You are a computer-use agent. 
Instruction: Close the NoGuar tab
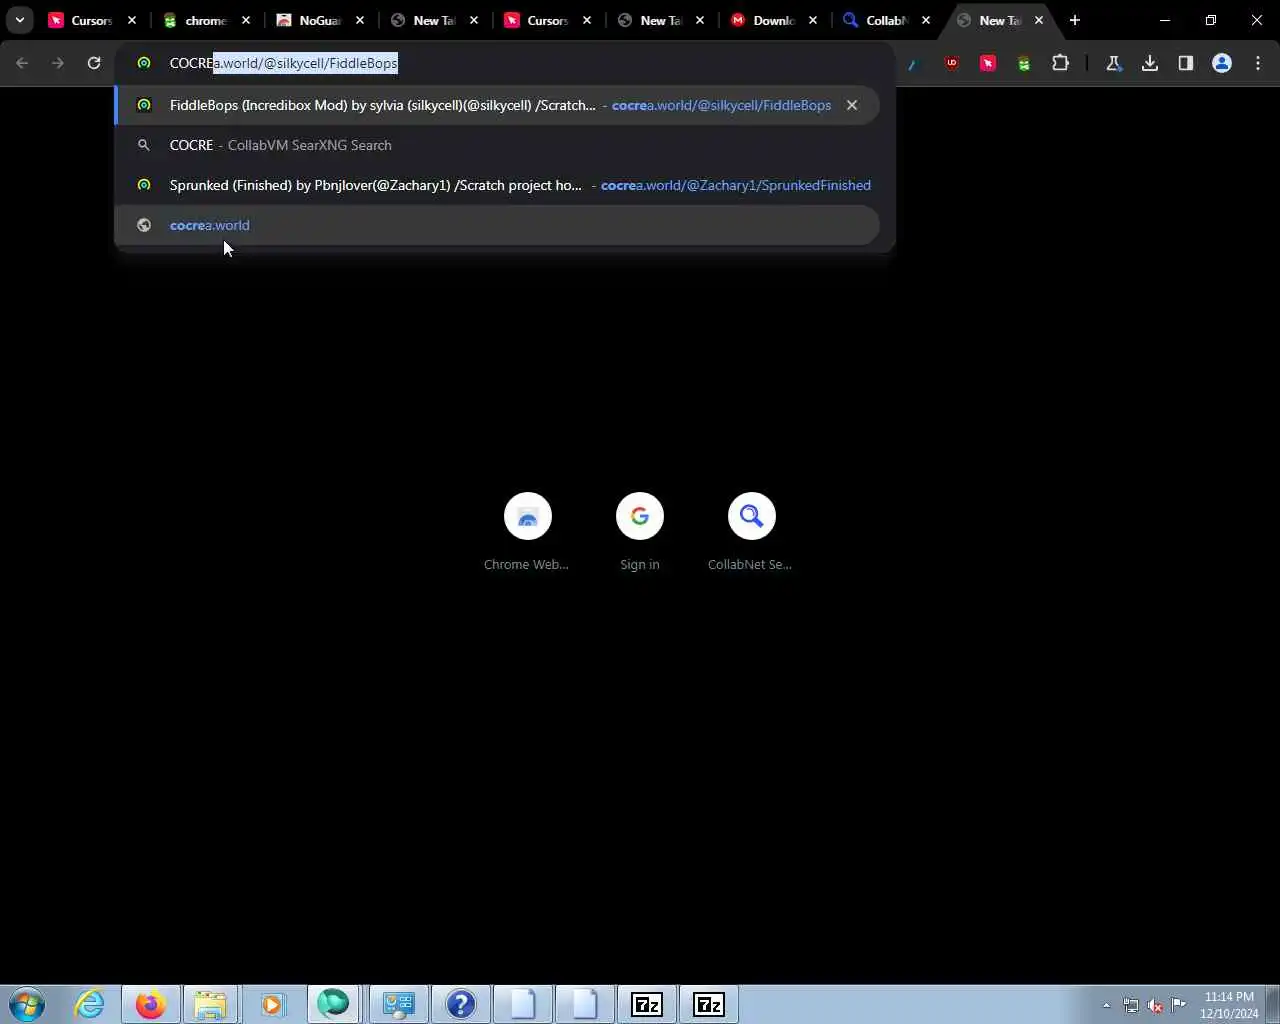pos(360,20)
